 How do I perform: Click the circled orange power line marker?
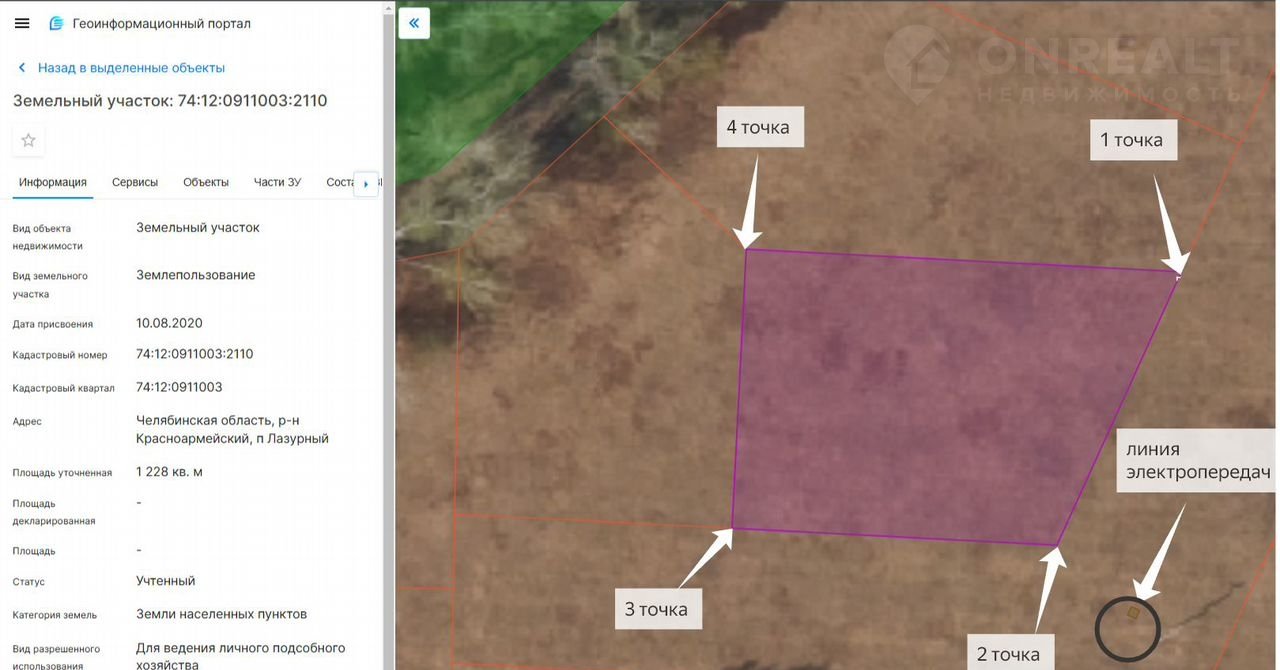tap(1132, 613)
